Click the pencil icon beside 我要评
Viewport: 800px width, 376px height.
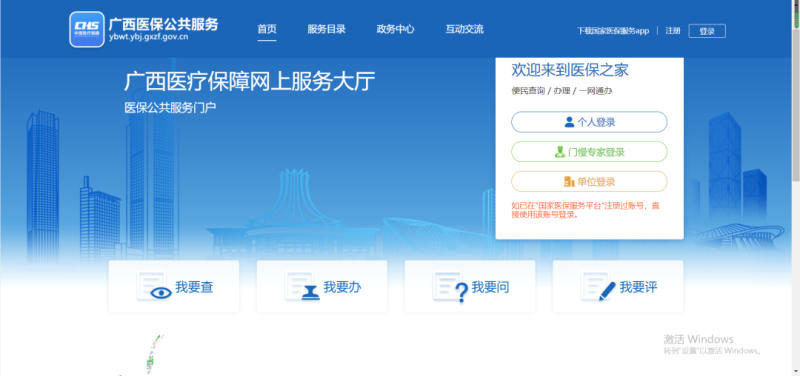pos(607,291)
